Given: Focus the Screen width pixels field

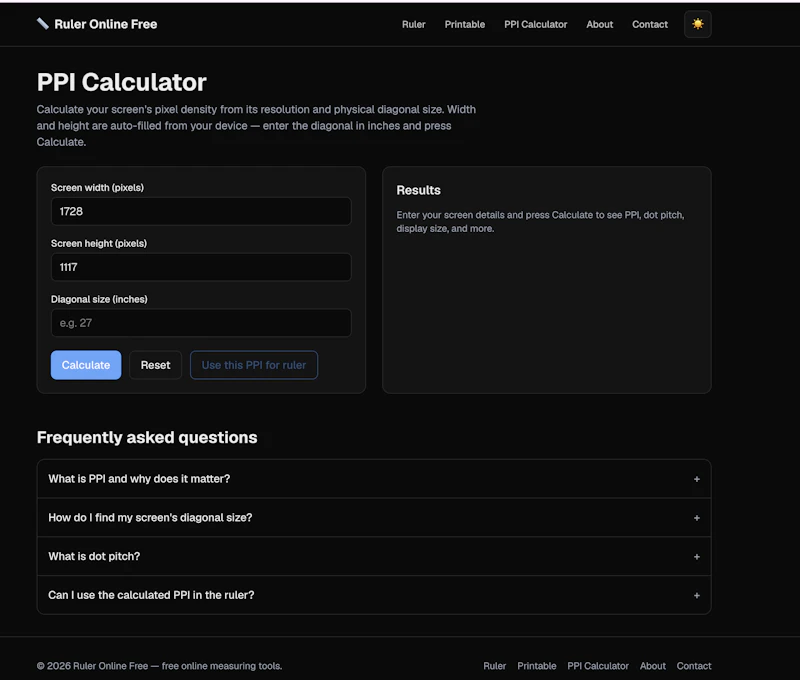Looking at the screenshot, I should 201,211.
